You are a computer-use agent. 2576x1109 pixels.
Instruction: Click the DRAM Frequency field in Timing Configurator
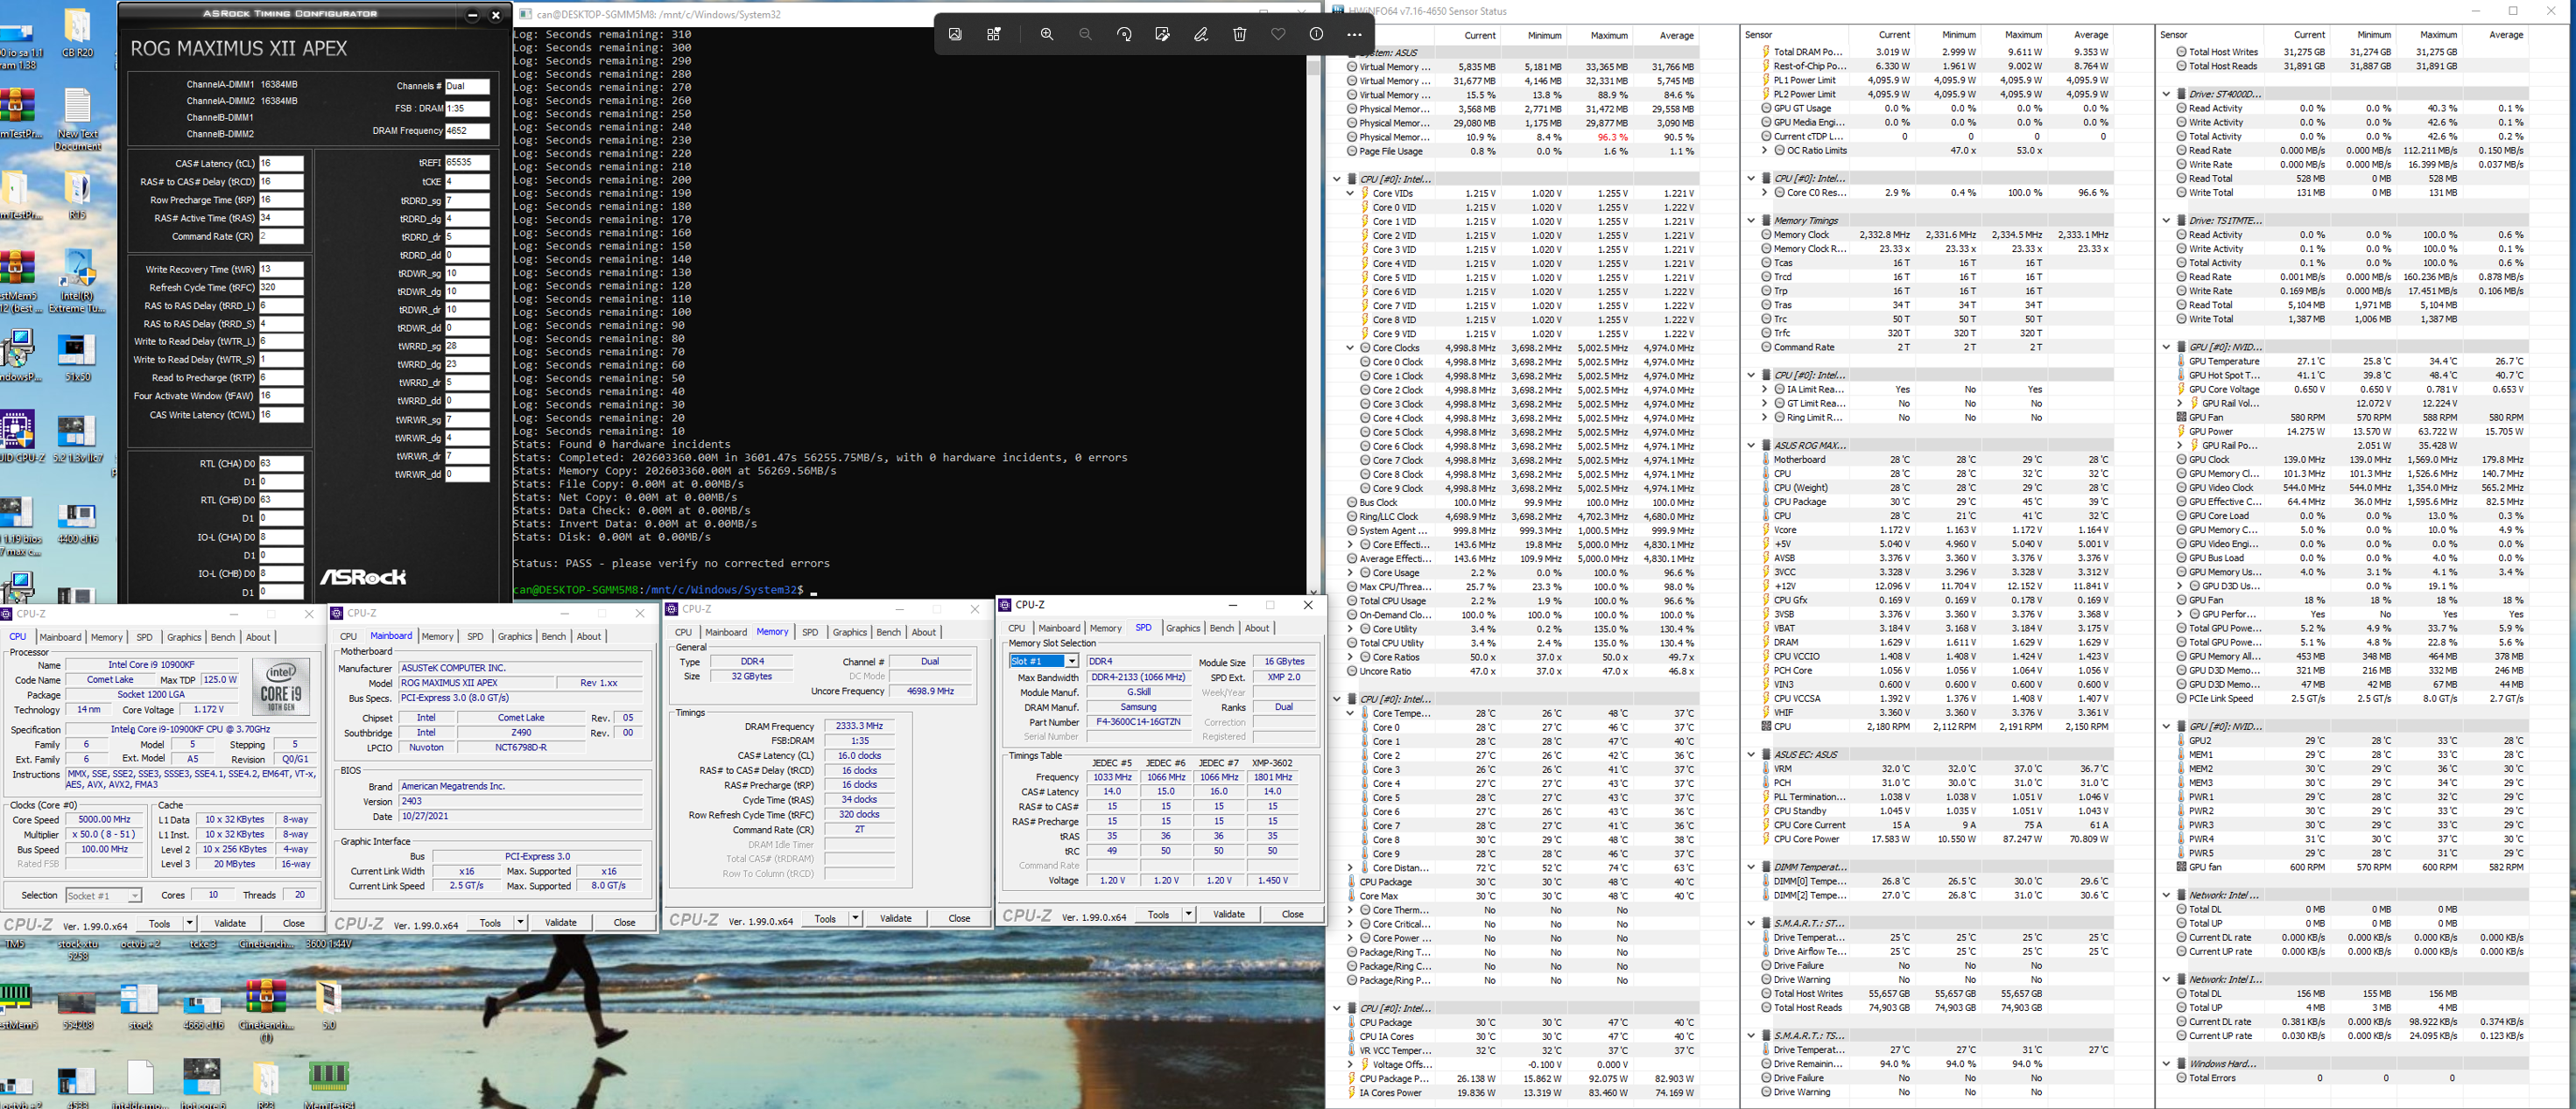tap(467, 131)
